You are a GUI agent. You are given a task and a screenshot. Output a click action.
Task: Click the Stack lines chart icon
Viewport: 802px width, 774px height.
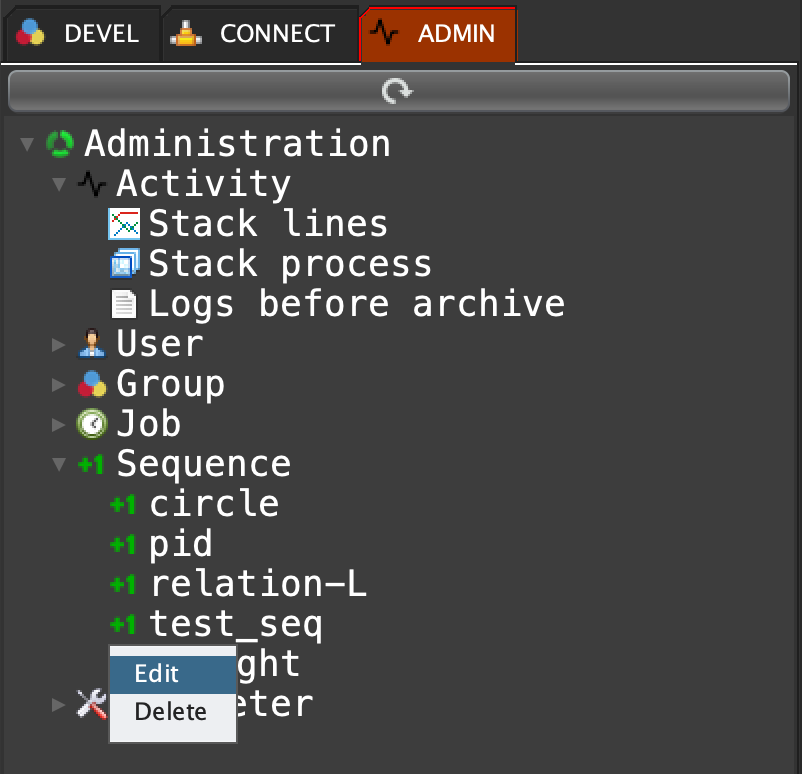(124, 224)
